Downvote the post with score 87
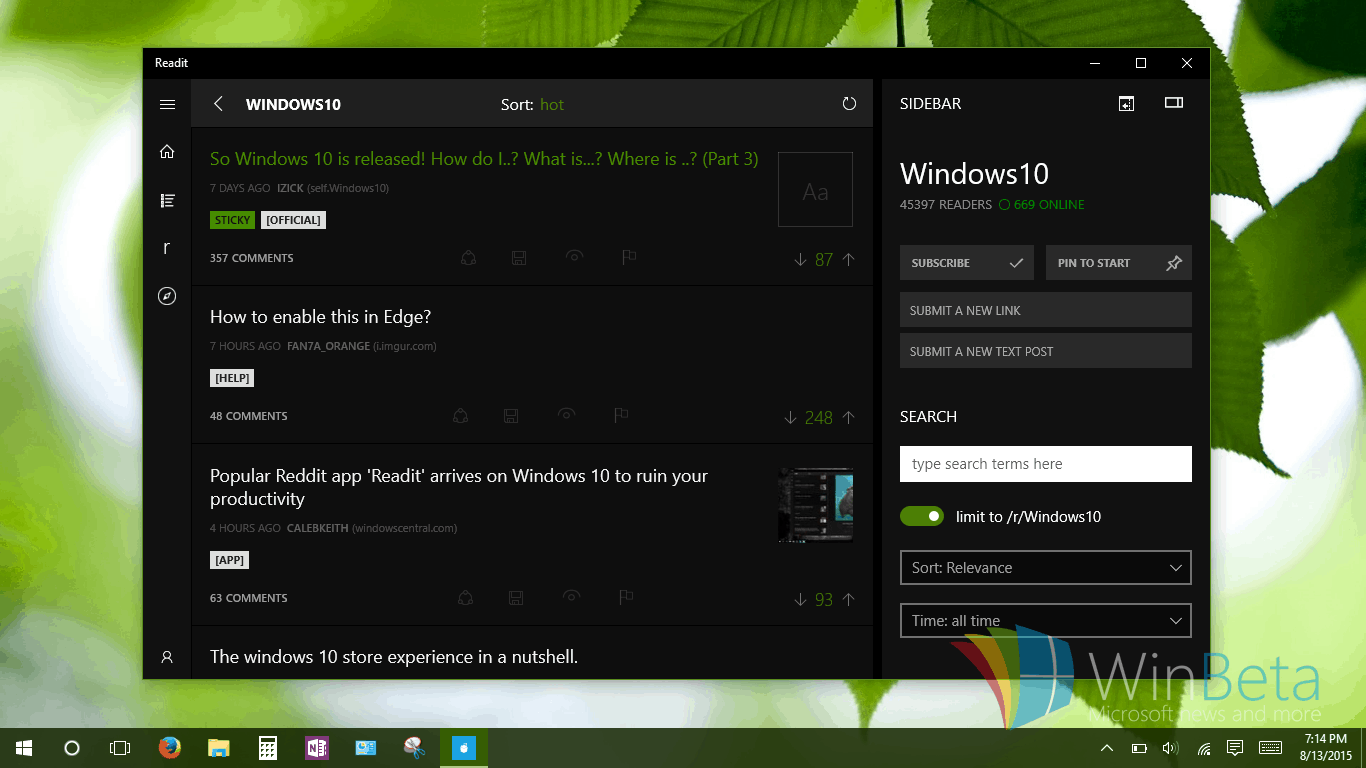The image size is (1366, 768). click(x=800, y=259)
